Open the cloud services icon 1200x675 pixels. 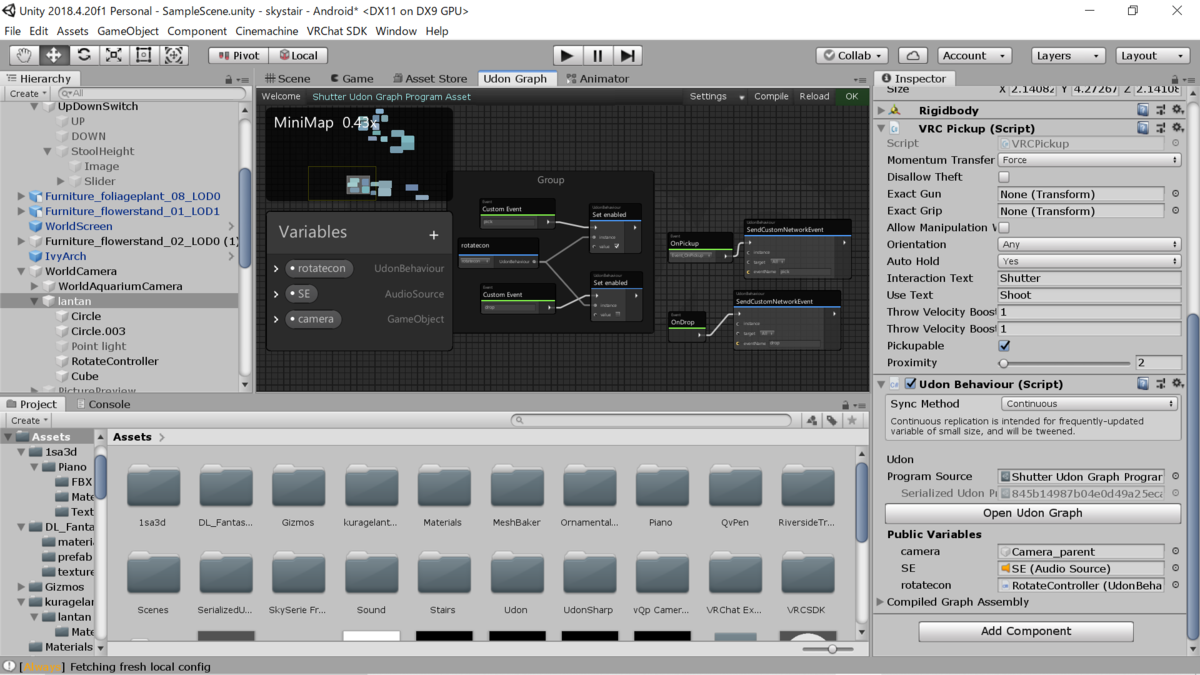[913, 56]
